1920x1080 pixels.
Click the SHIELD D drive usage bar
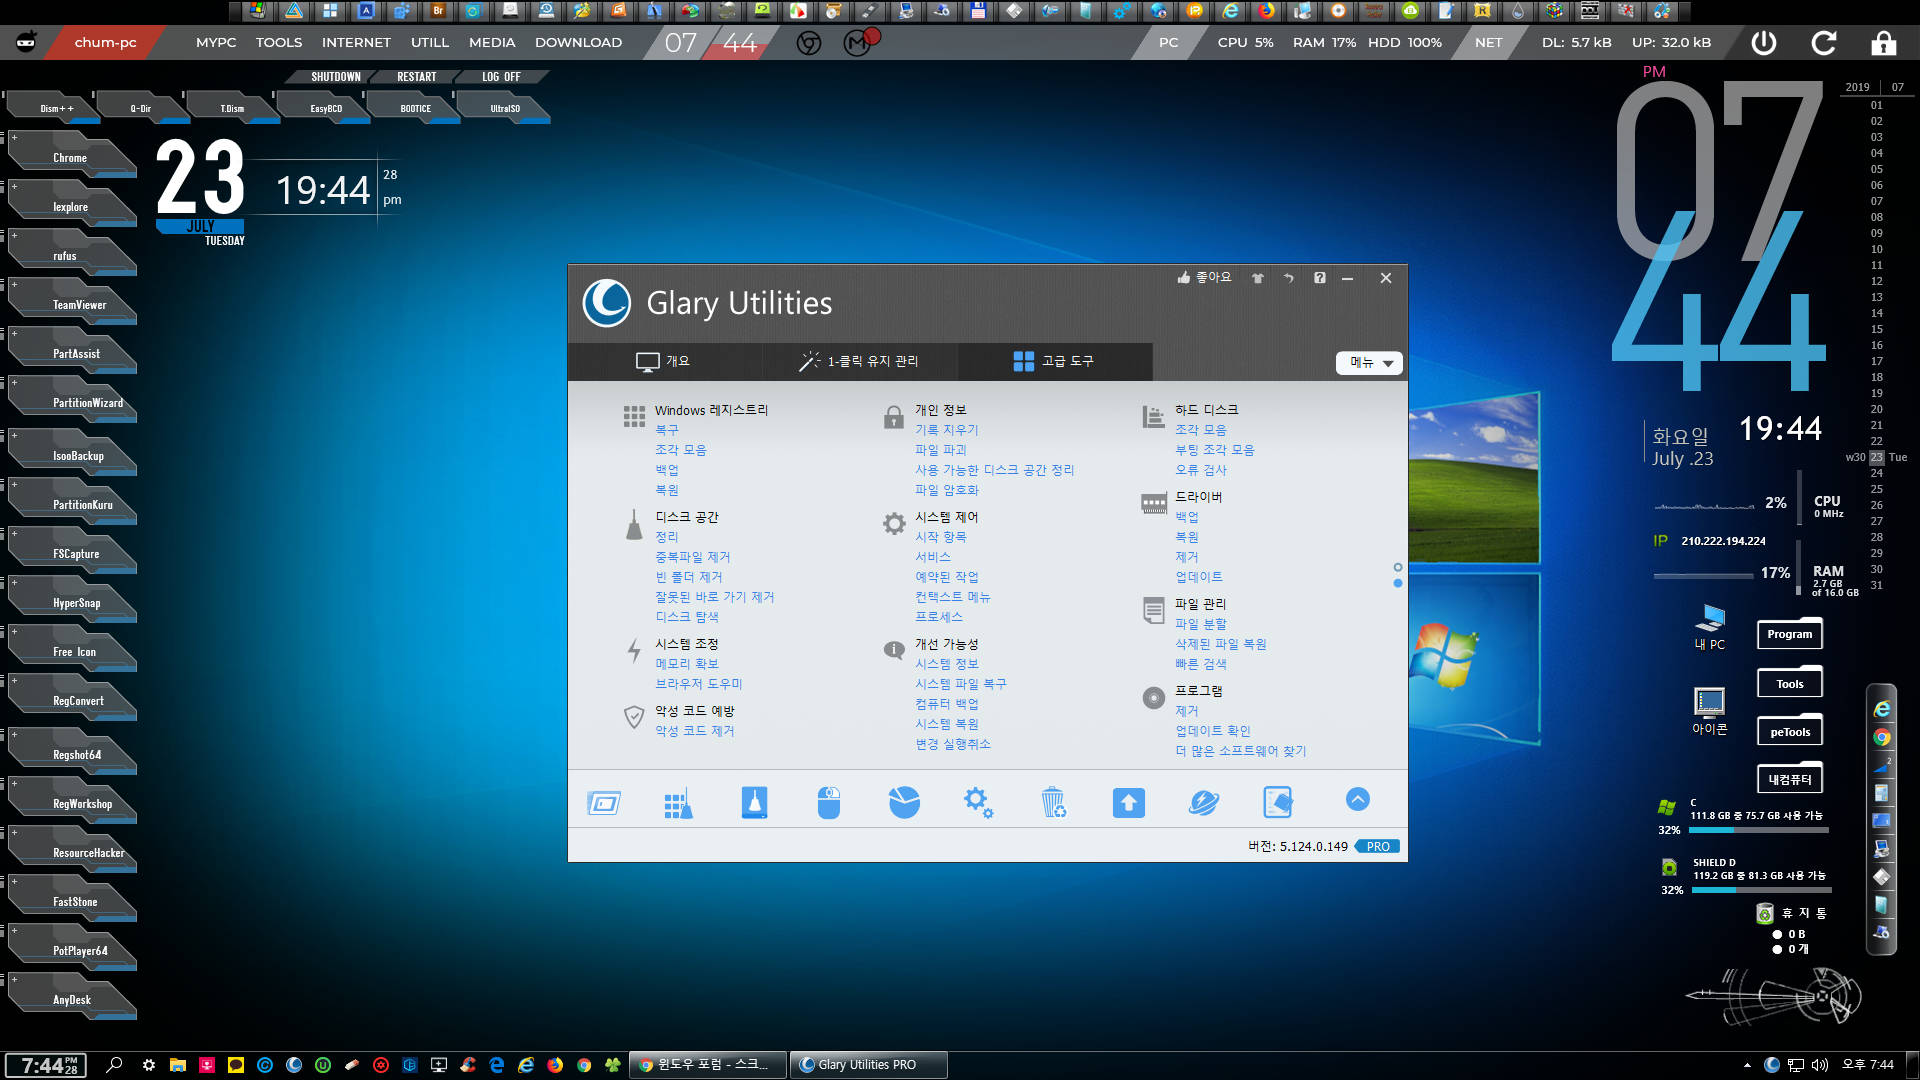[1761, 889]
